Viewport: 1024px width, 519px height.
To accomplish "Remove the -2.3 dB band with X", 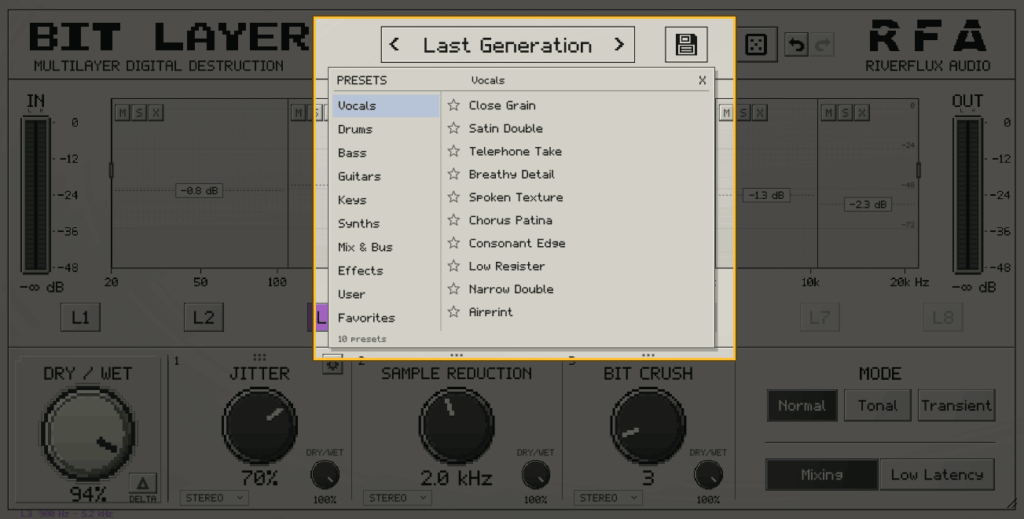I will (862, 113).
